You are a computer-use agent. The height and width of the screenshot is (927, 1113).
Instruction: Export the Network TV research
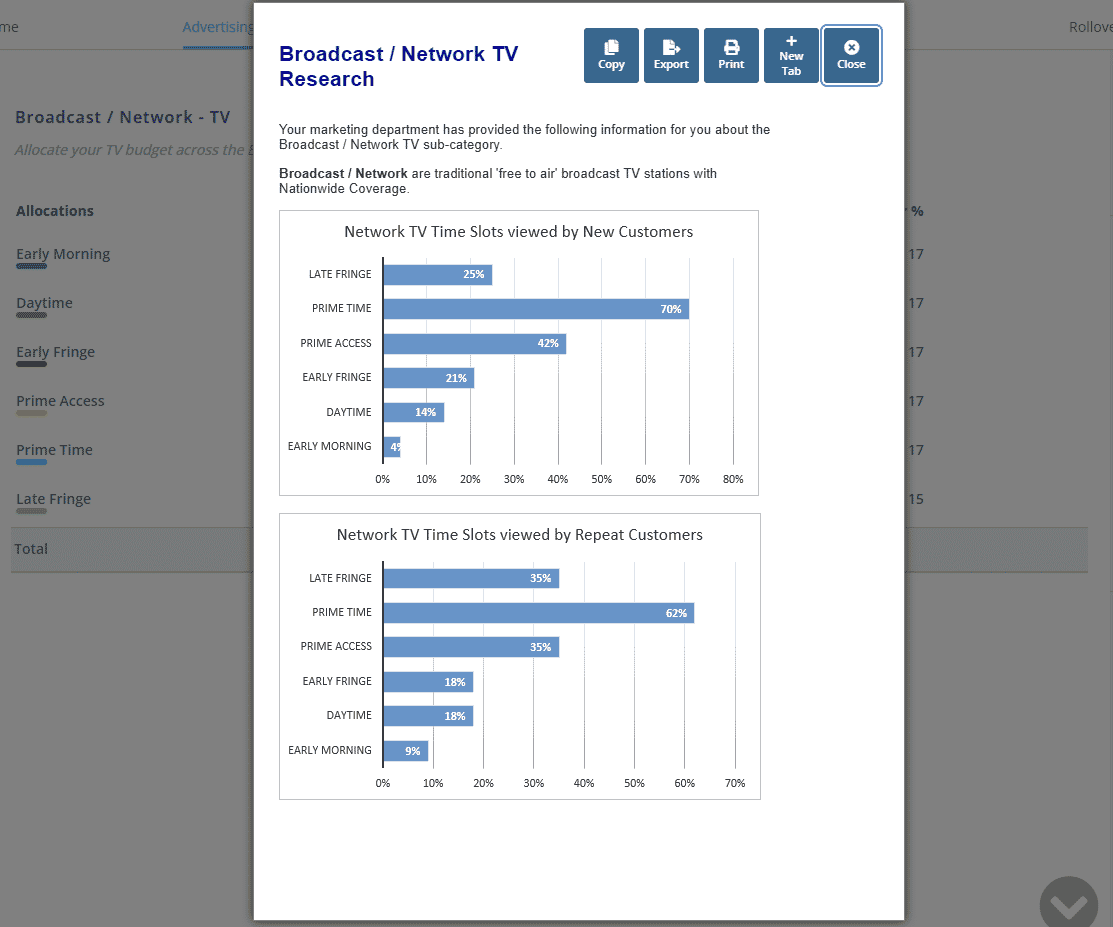671,55
